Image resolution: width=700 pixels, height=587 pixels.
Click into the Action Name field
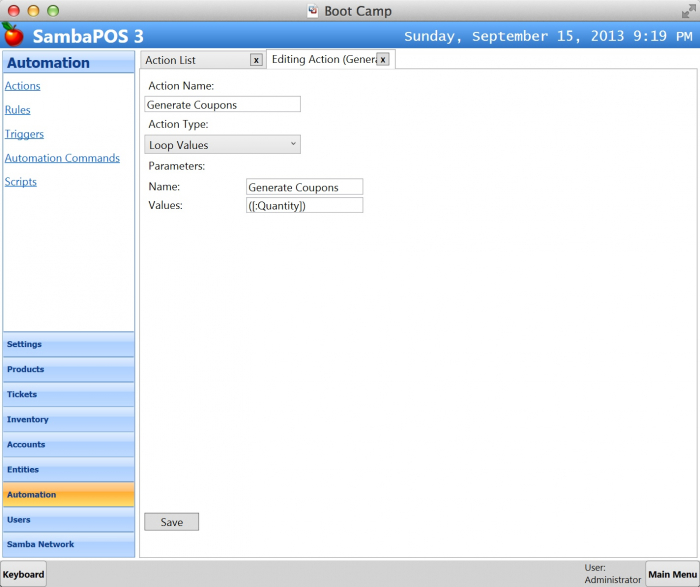pyautogui.click(x=222, y=104)
